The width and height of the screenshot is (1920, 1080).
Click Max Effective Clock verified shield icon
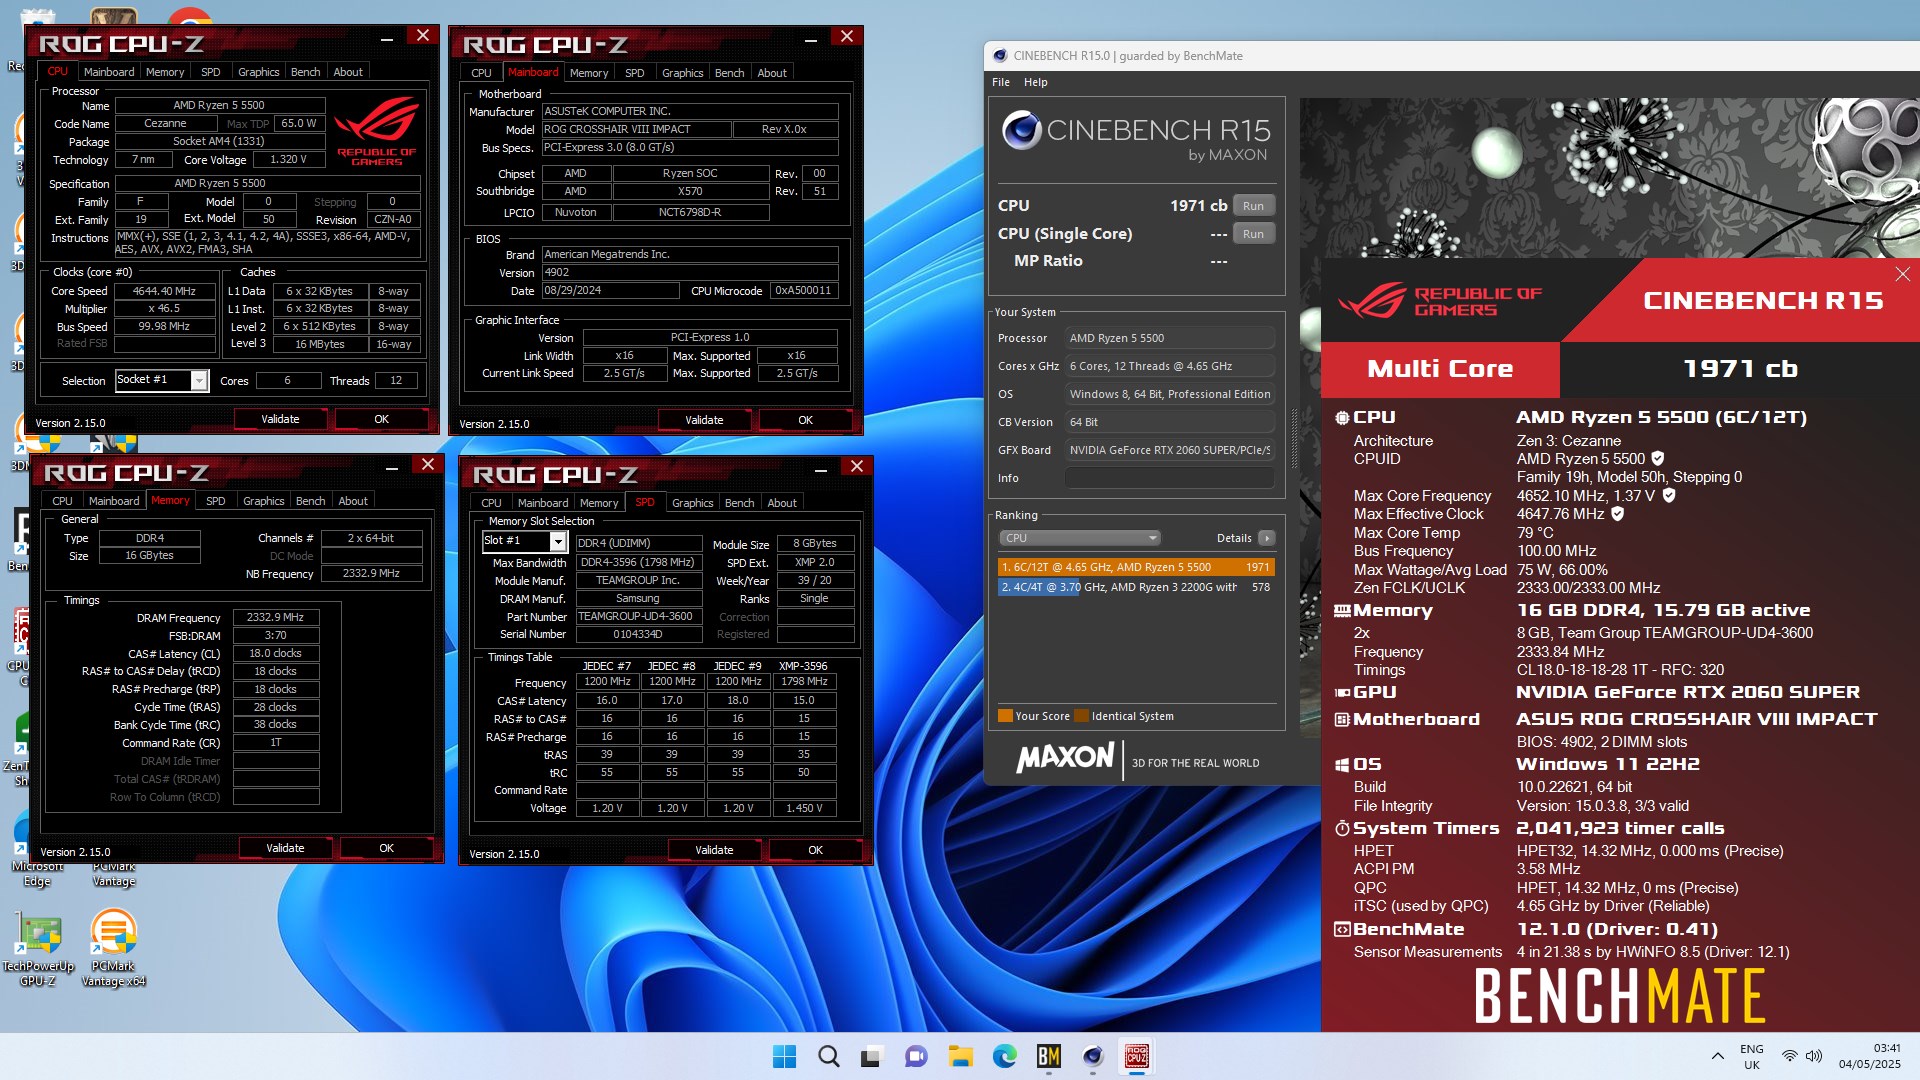pos(1617,514)
